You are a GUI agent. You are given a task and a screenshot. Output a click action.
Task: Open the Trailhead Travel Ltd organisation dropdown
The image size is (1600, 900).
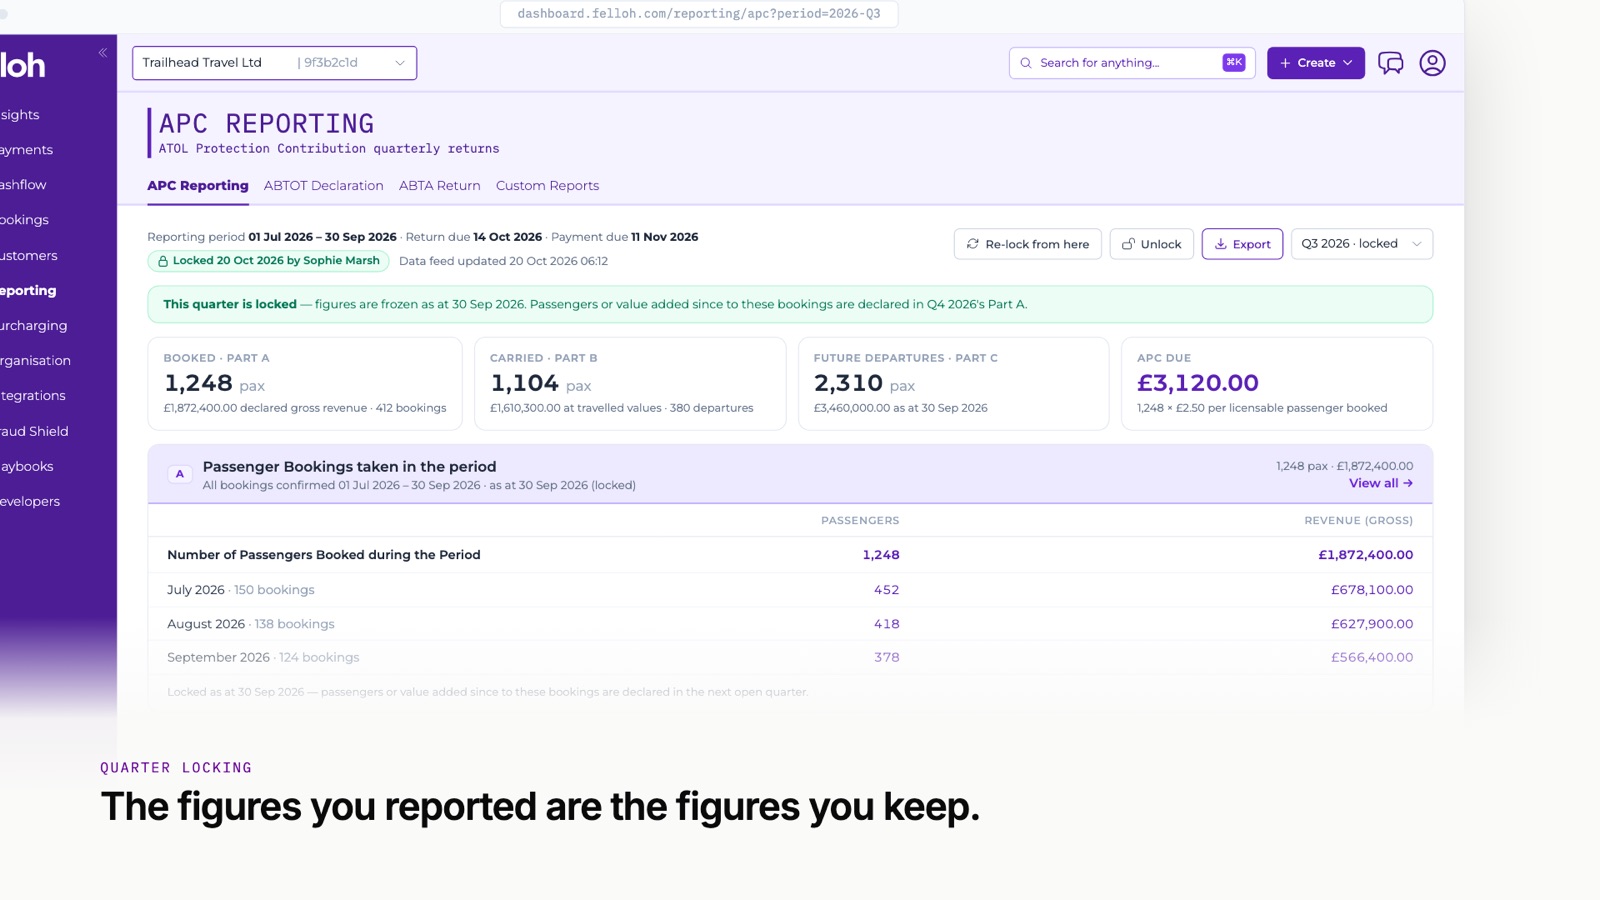pos(274,63)
